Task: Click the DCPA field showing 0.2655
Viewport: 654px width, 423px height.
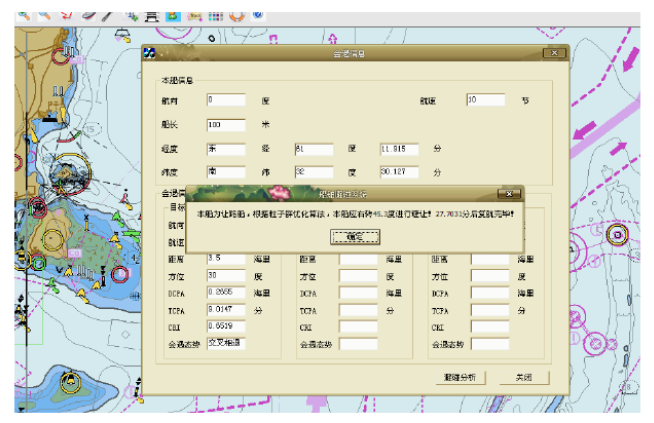Action: [x=226, y=293]
